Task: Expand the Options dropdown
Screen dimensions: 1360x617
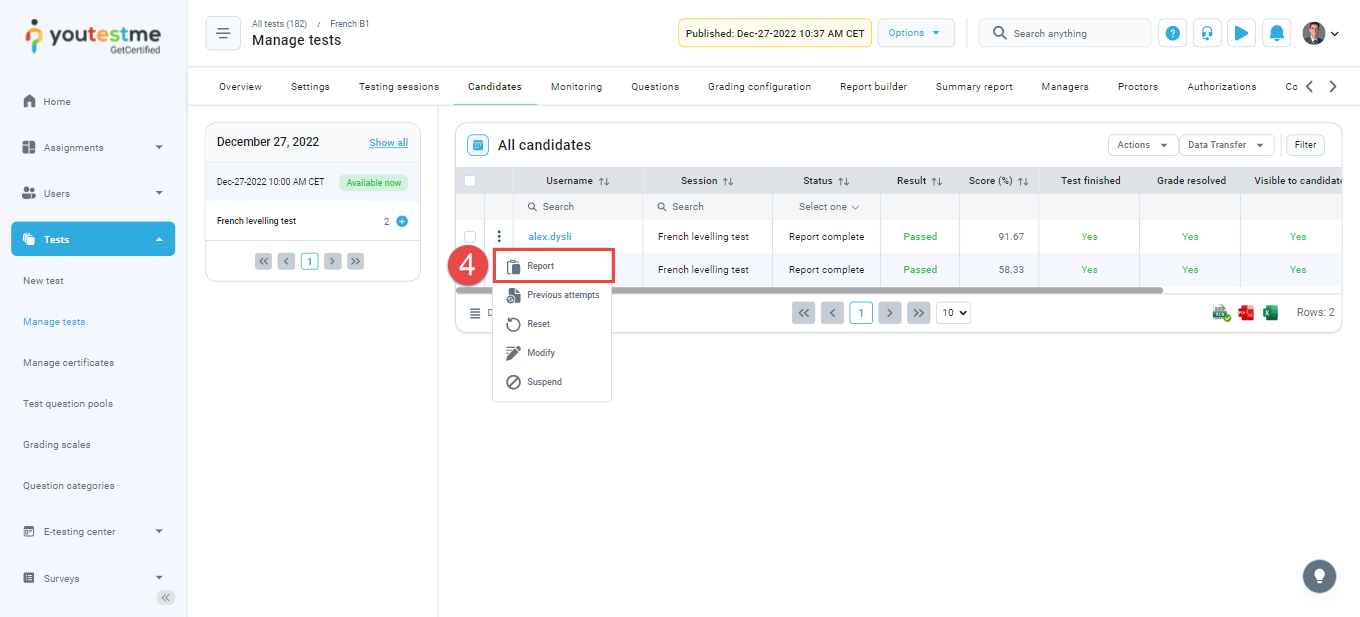Action: [915, 33]
